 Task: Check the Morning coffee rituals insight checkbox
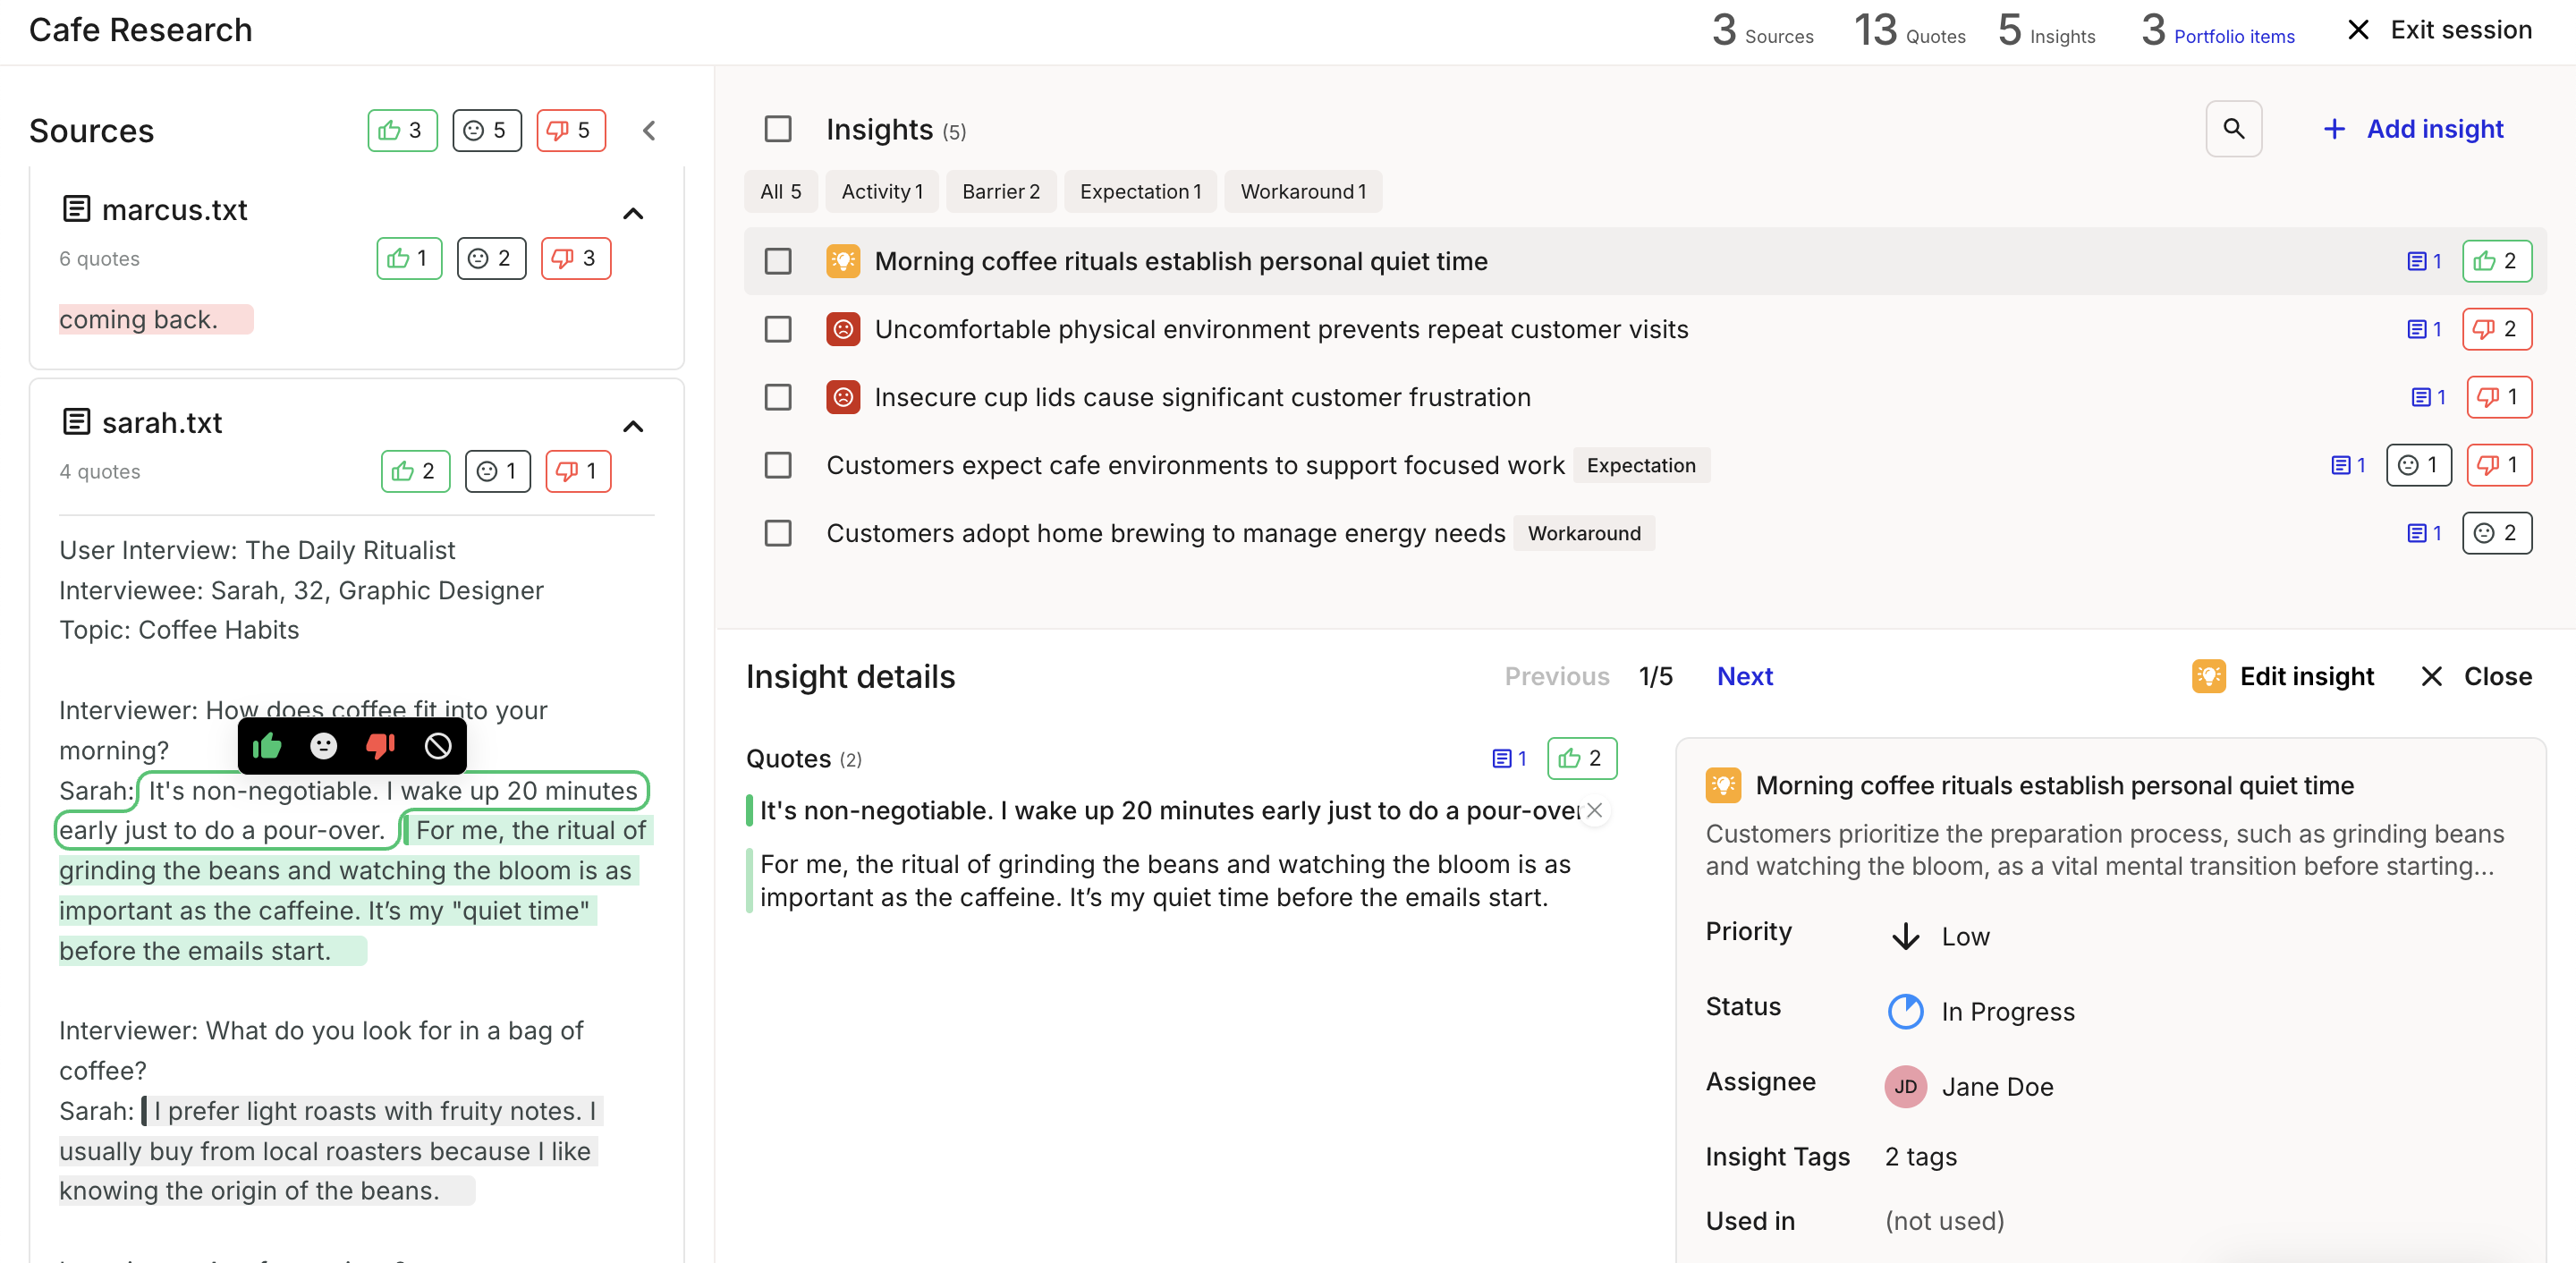pyautogui.click(x=778, y=262)
